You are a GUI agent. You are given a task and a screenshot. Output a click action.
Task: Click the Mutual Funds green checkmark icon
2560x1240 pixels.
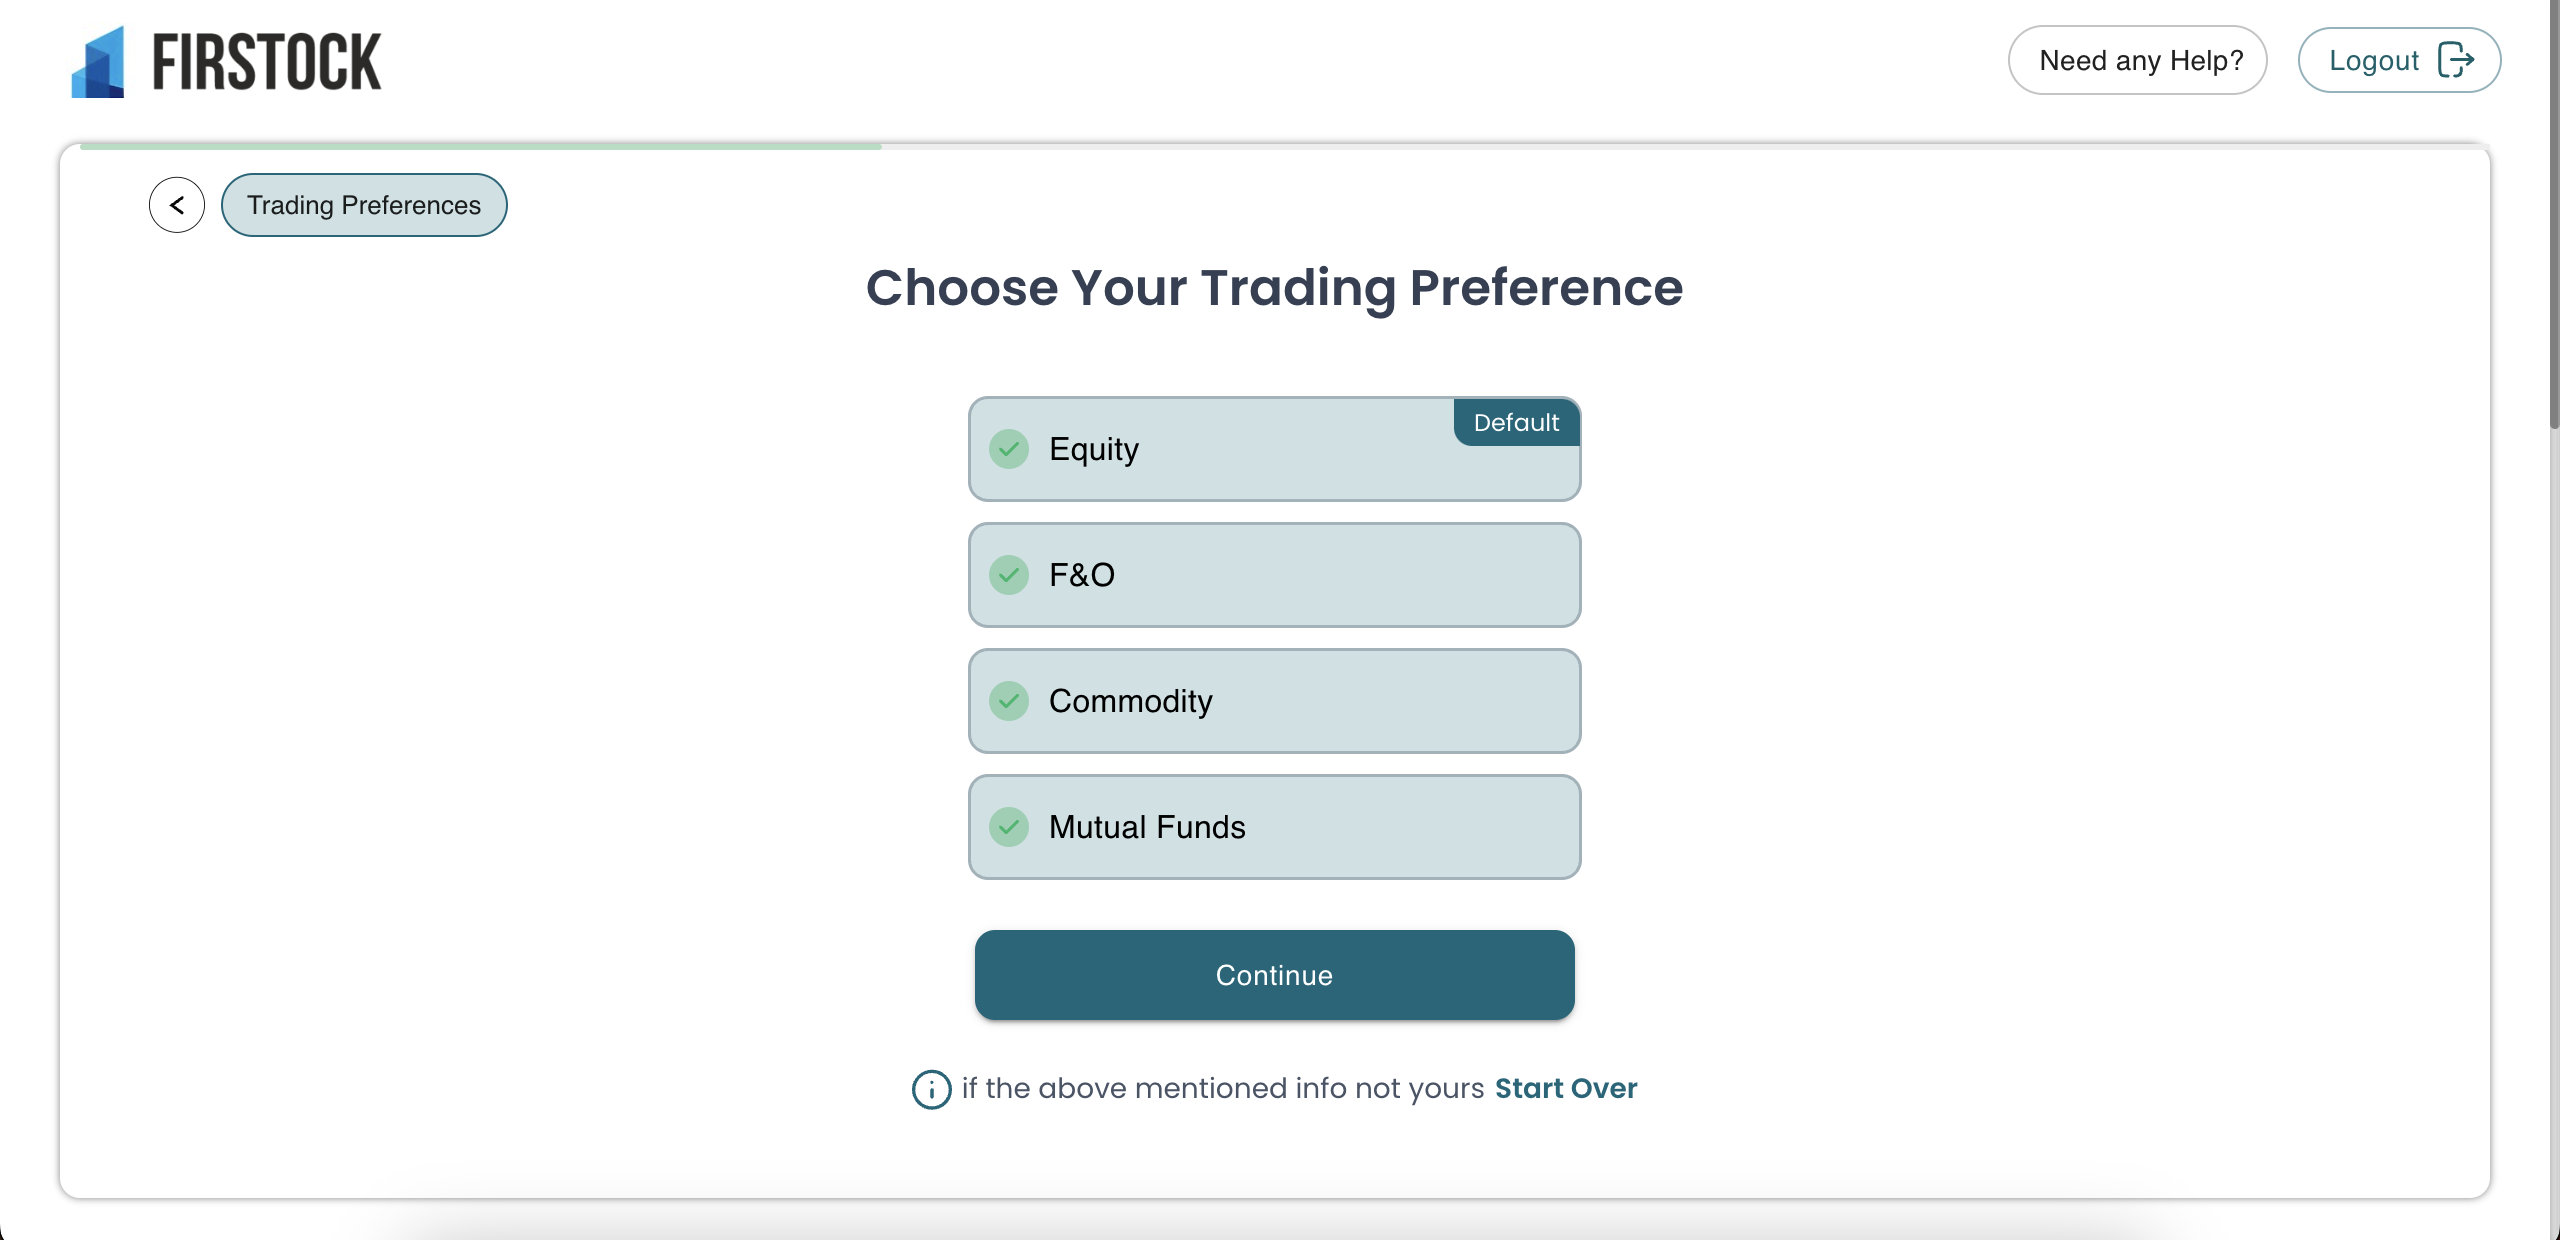click(x=1009, y=827)
